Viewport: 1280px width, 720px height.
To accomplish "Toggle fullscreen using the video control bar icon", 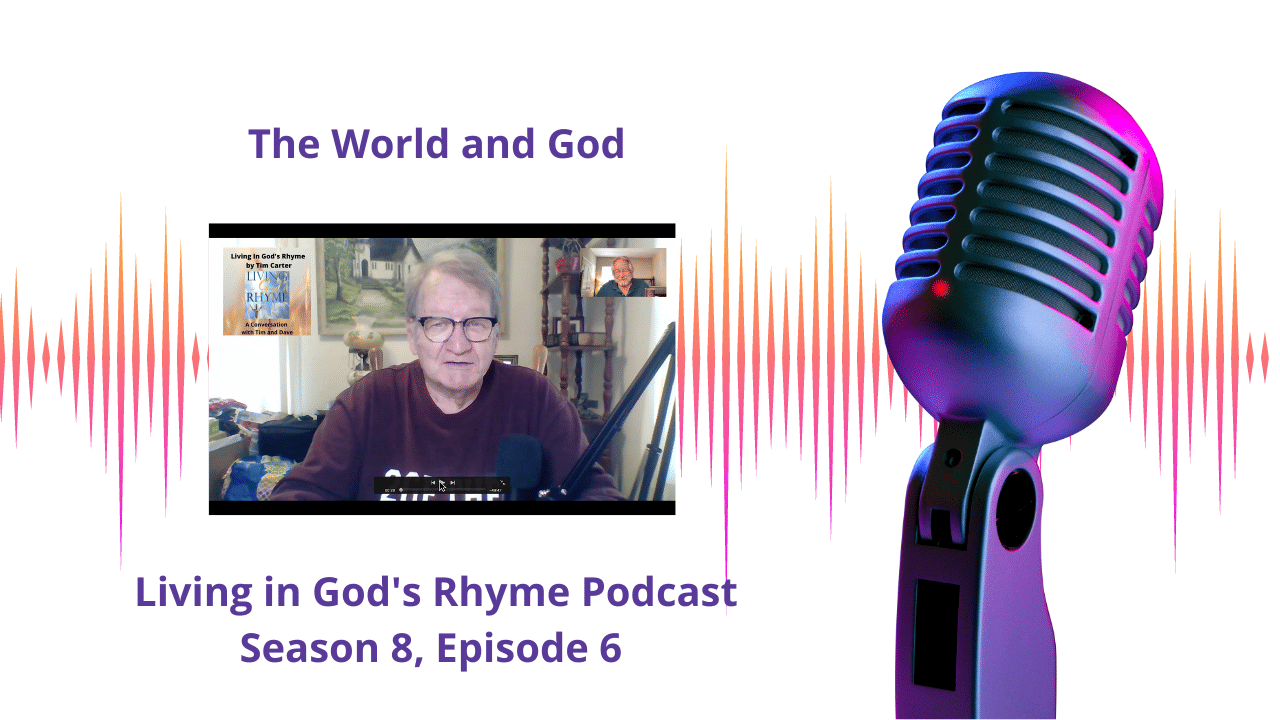I will 502,483.
